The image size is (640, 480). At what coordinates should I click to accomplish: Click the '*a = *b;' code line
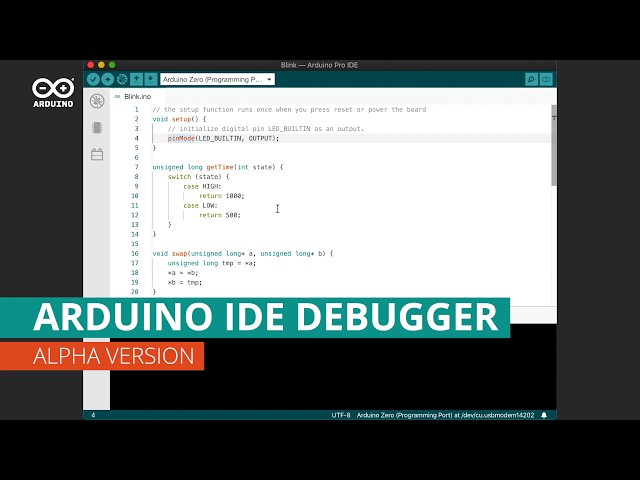(x=182, y=273)
